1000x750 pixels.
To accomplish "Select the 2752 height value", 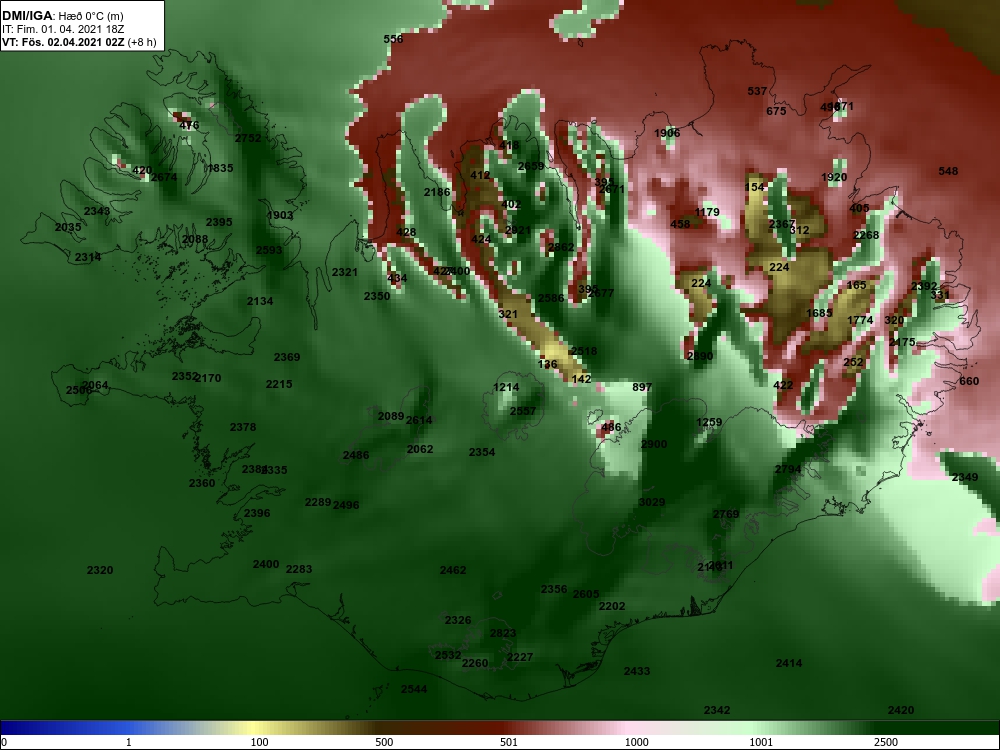I will tap(248, 138).
